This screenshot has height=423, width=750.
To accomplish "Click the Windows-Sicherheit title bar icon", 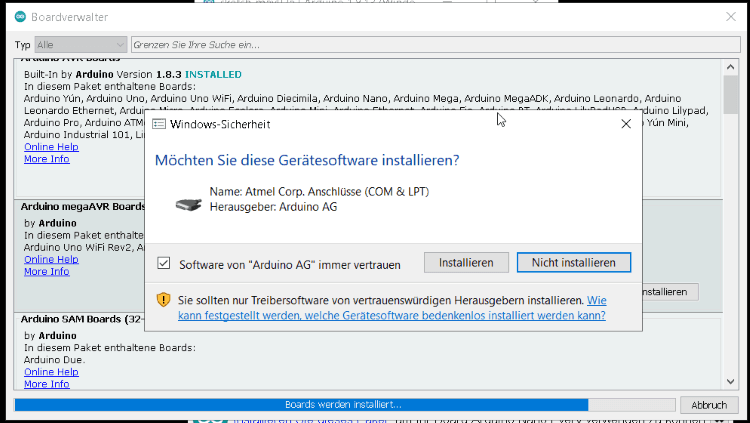I will click(x=159, y=124).
